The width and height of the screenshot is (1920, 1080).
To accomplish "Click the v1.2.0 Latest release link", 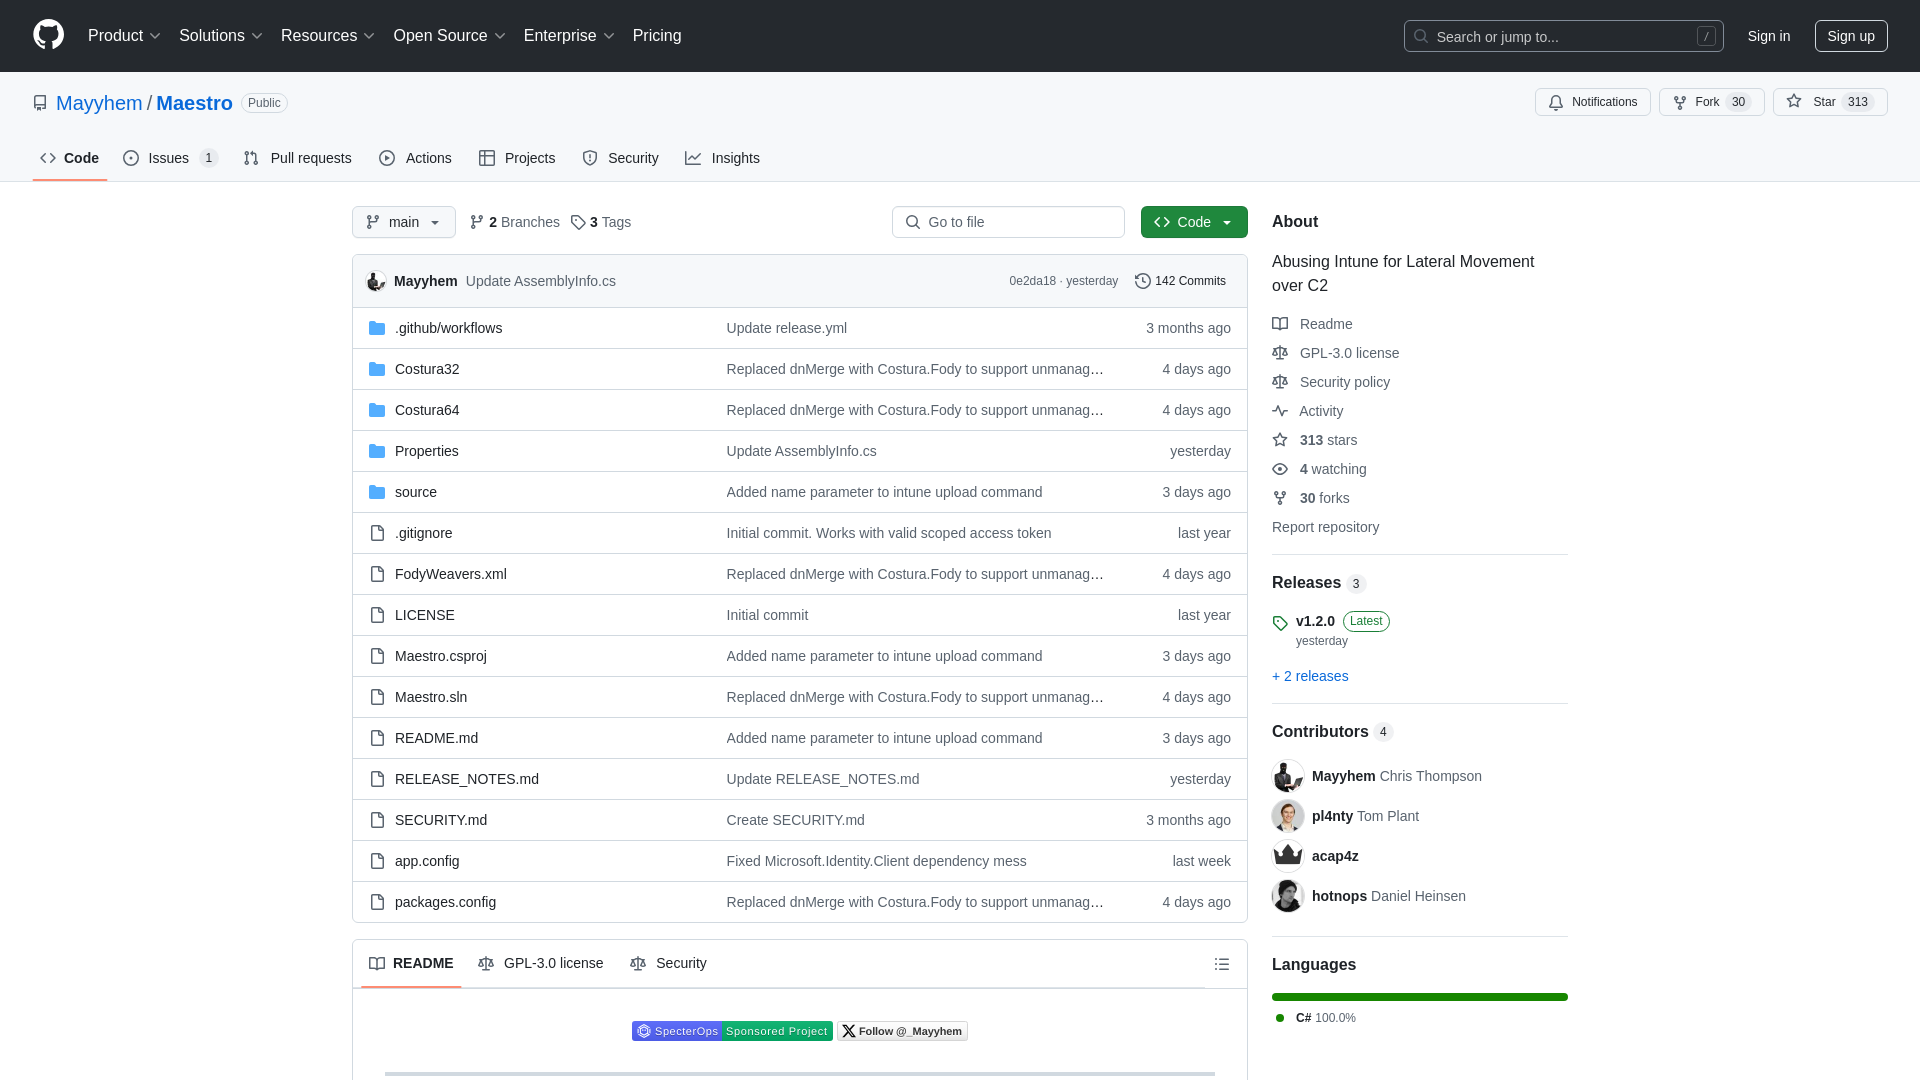I will tap(1315, 620).
